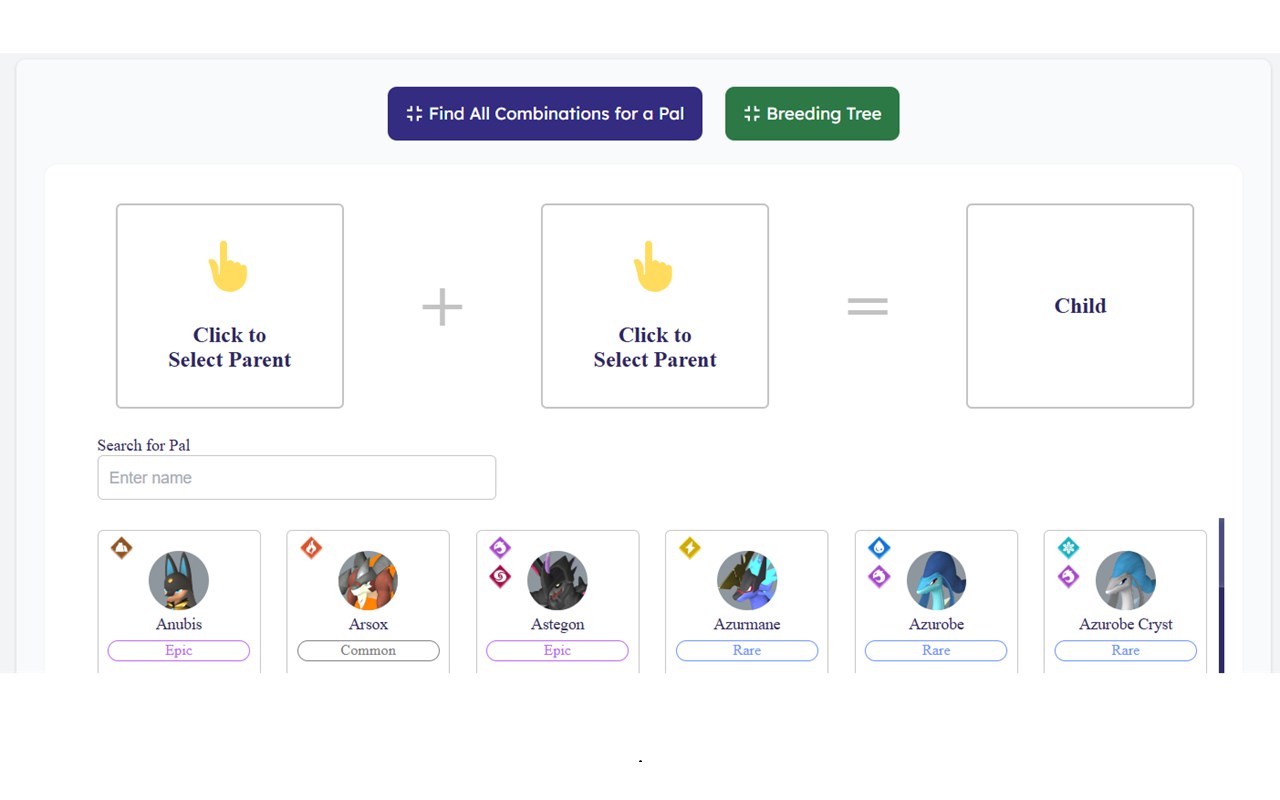Click Astegon dark element icon
The width and height of the screenshot is (1280, 800).
500,577
